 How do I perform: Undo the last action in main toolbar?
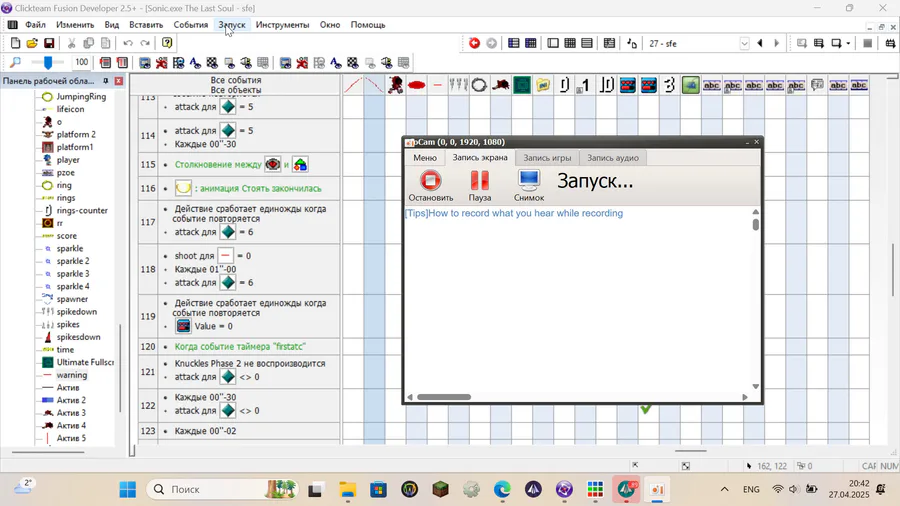coord(127,43)
